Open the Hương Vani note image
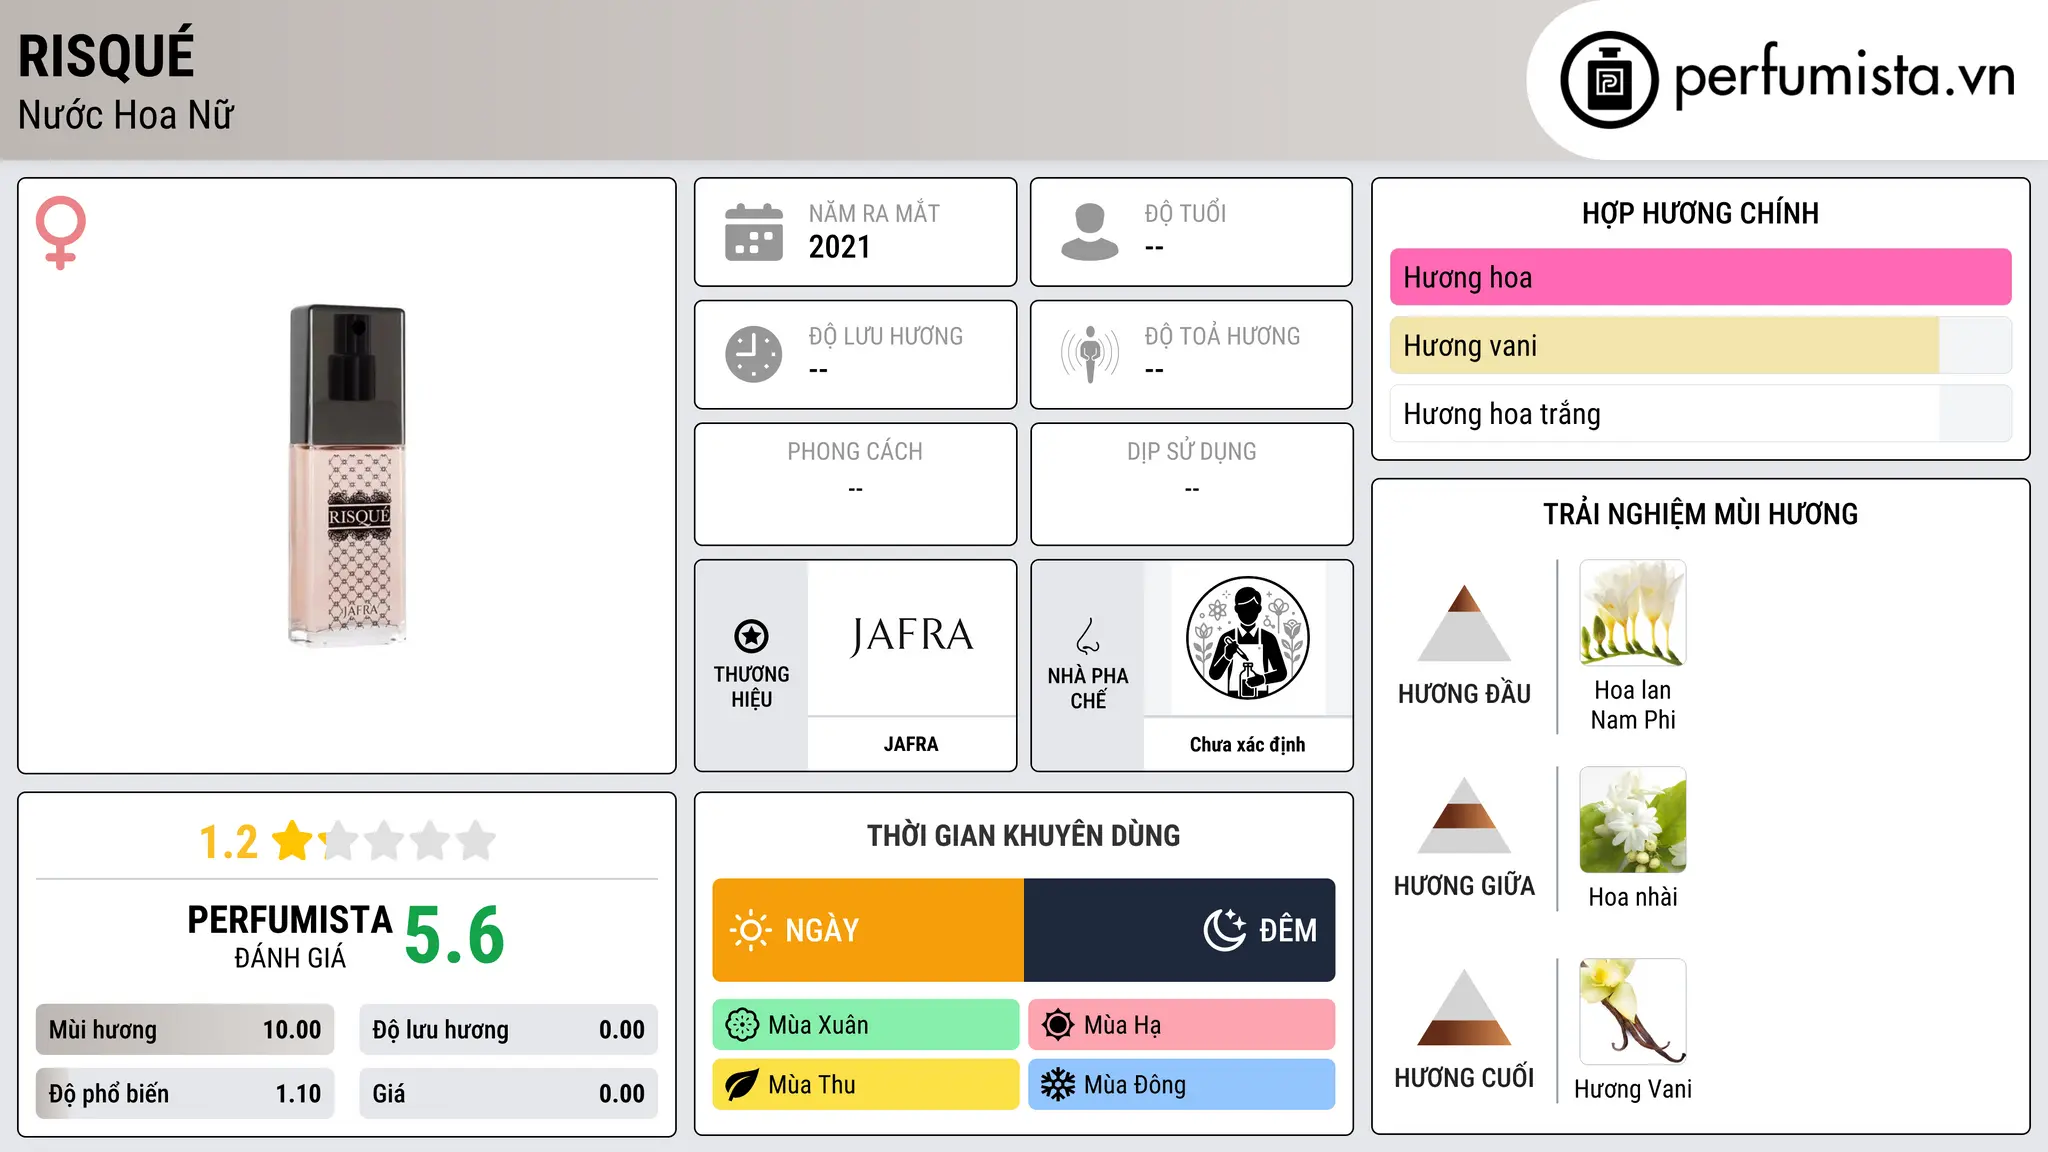The width and height of the screenshot is (2048, 1152). coord(1633,1012)
